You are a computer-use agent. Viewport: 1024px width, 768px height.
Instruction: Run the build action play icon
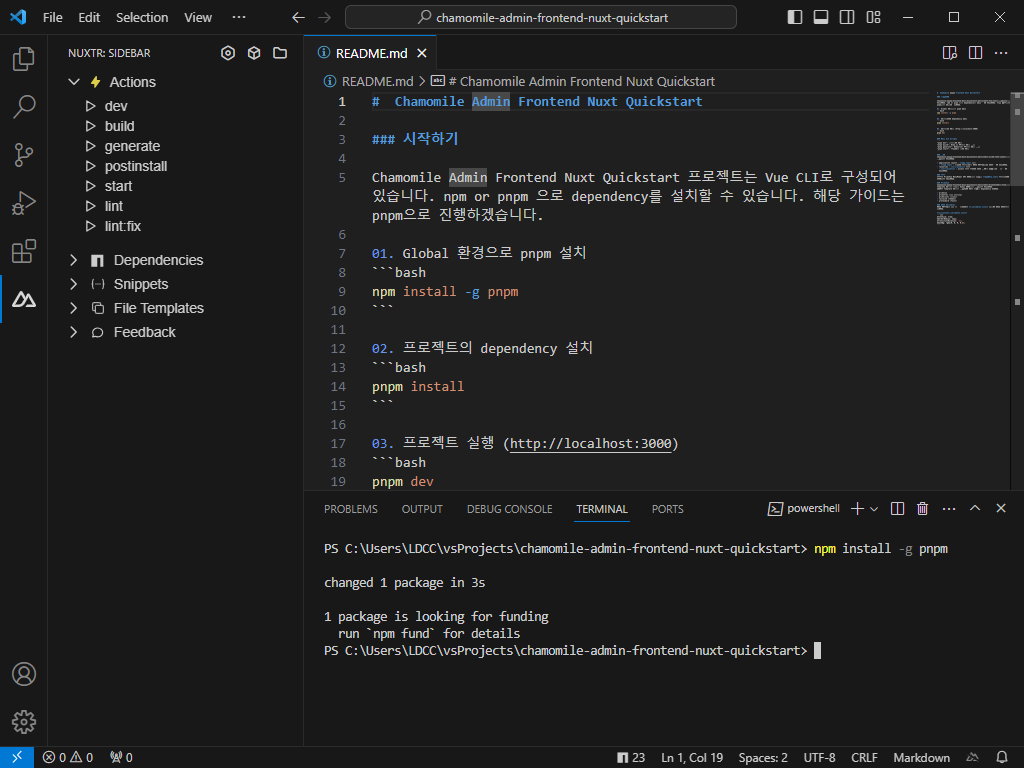91,126
